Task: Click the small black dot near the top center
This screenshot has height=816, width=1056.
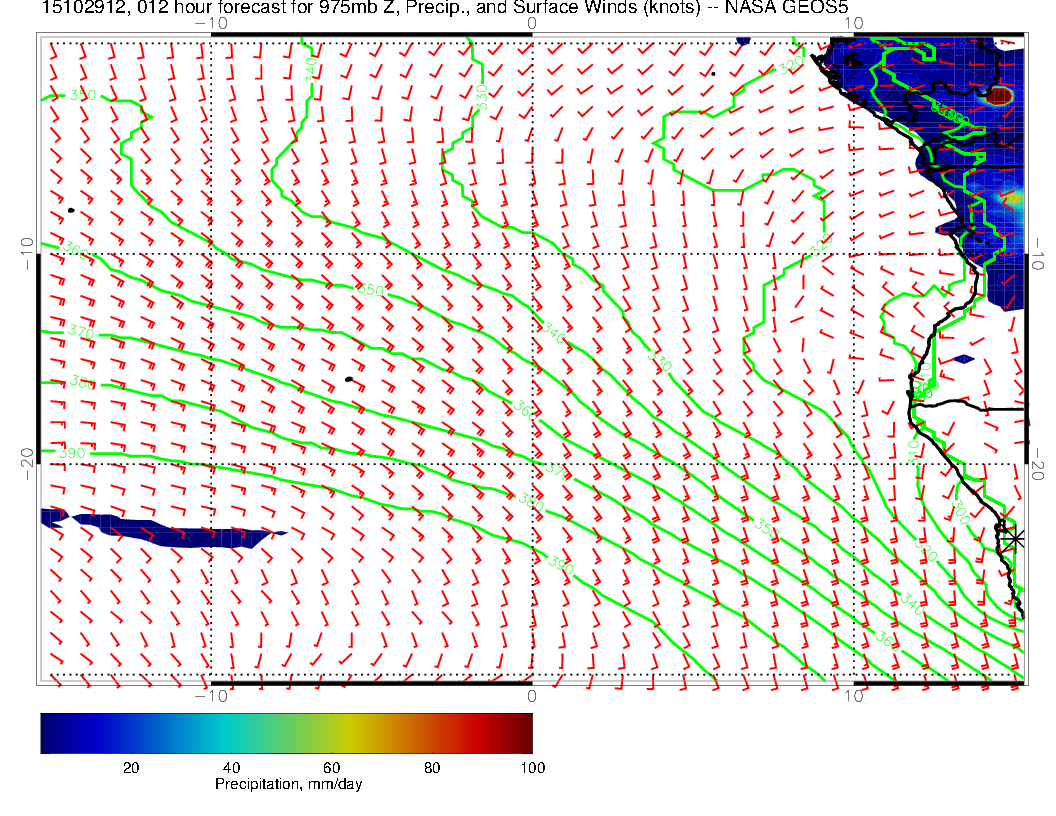Action: point(713,73)
